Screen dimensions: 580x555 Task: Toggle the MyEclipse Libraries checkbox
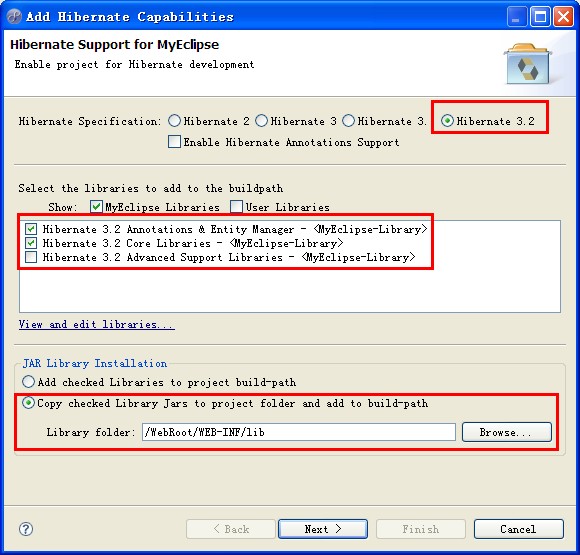tap(96, 206)
